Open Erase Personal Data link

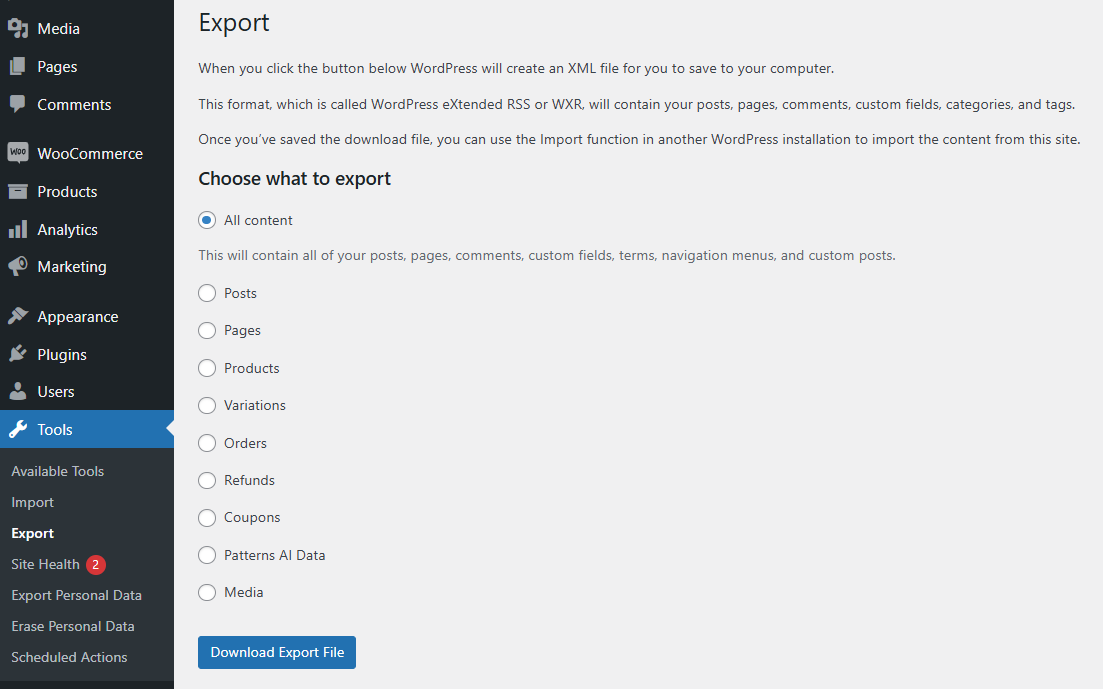click(72, 626)
